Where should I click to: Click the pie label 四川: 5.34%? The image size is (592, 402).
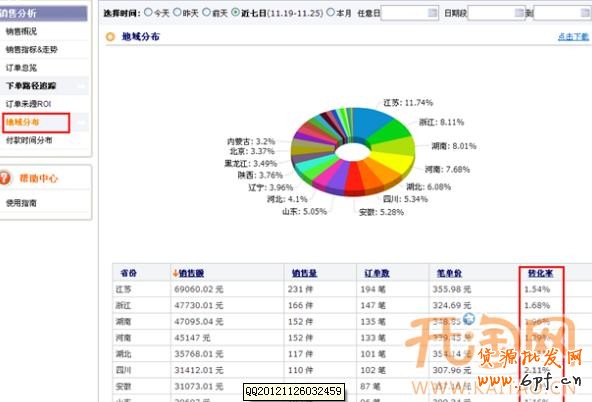pyautogui.click(x=405, y=199)
